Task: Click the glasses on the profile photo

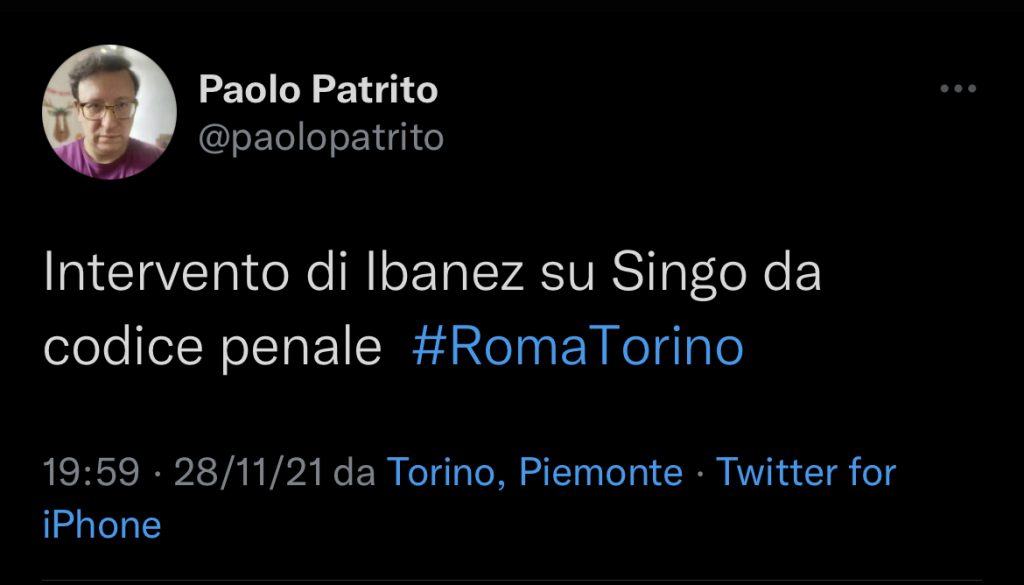Action: click(106, 108)
